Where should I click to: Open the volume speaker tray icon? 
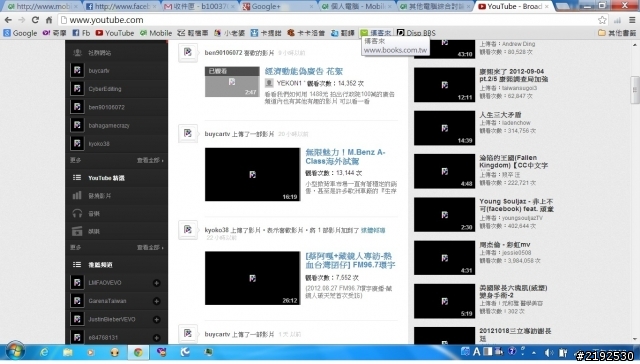pyautogui.click(x=549, y=352)
